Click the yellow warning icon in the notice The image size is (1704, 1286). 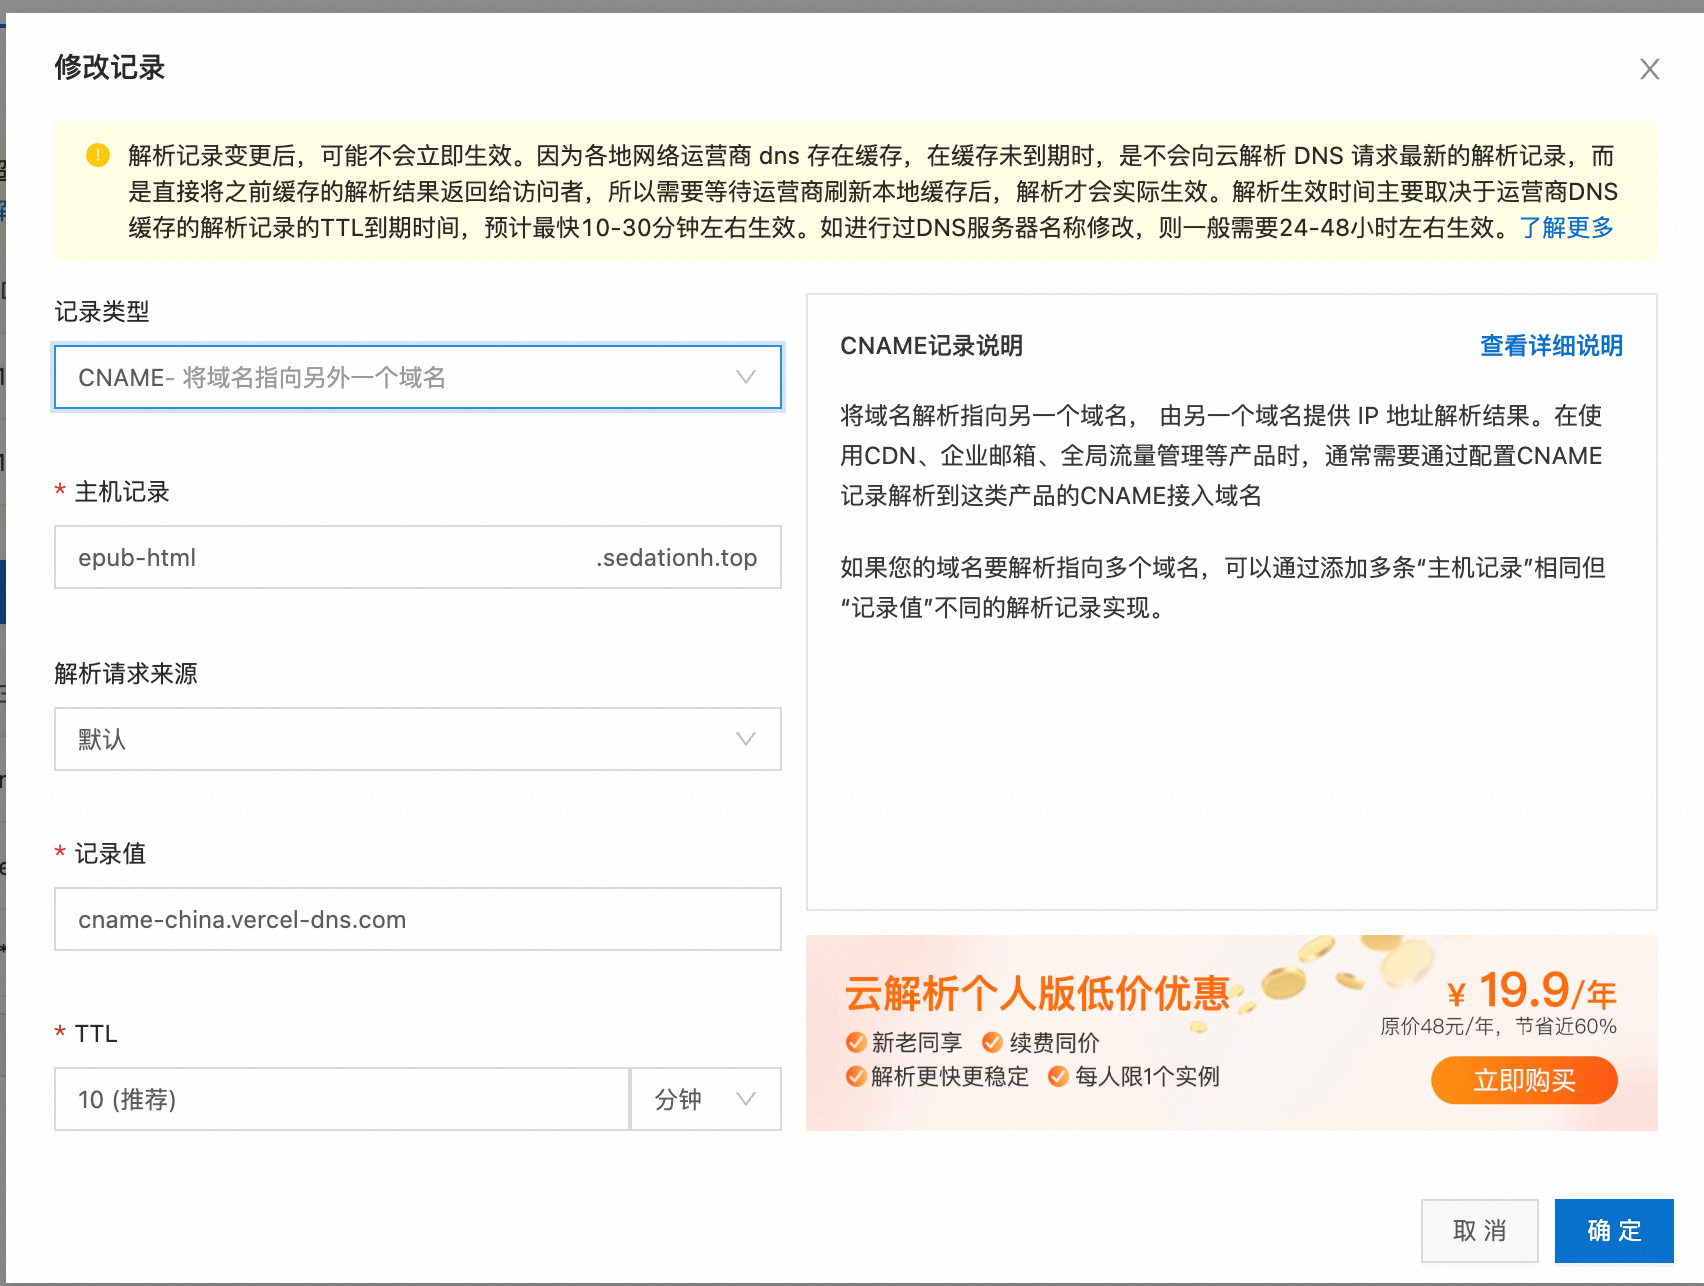click(98, 155)
